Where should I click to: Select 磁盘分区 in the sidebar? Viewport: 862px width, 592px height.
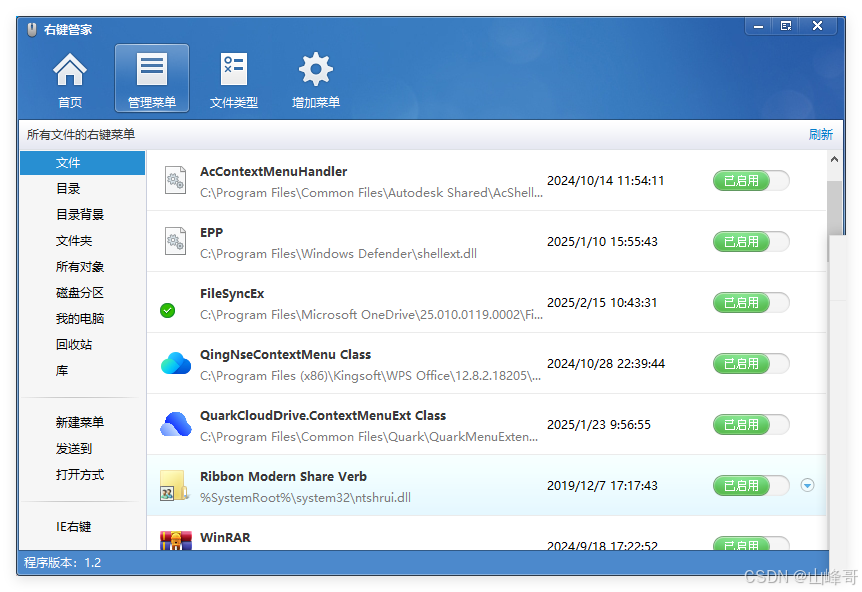point(80,292)
